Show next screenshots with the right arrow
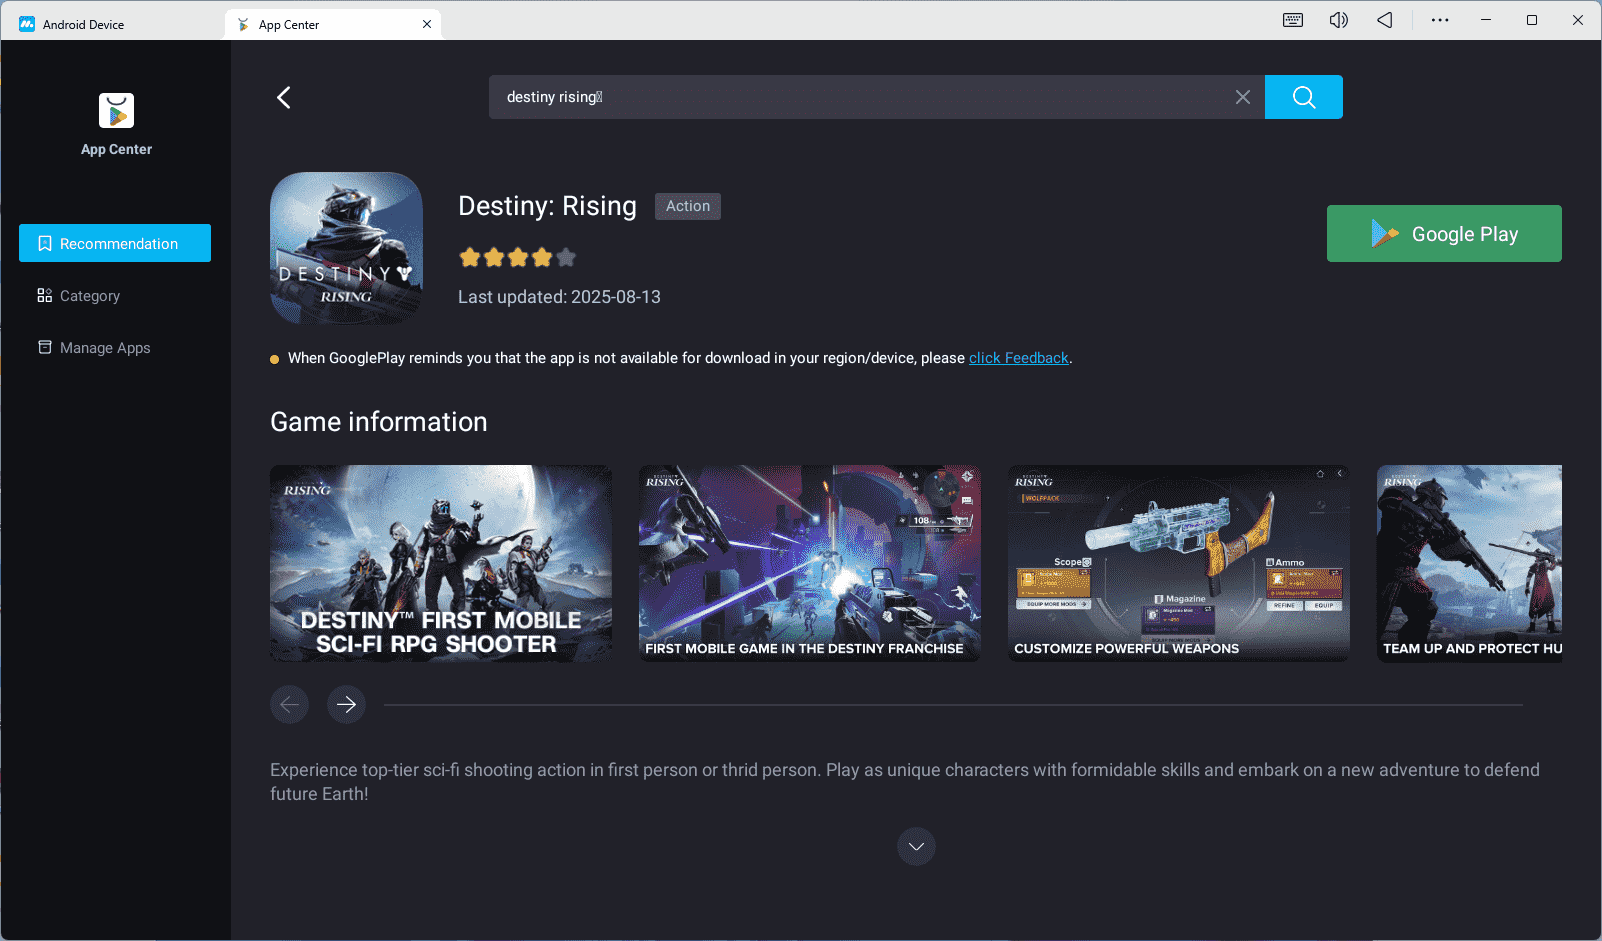Viewport: 1602px width, 941px height. tap(347, 705)
